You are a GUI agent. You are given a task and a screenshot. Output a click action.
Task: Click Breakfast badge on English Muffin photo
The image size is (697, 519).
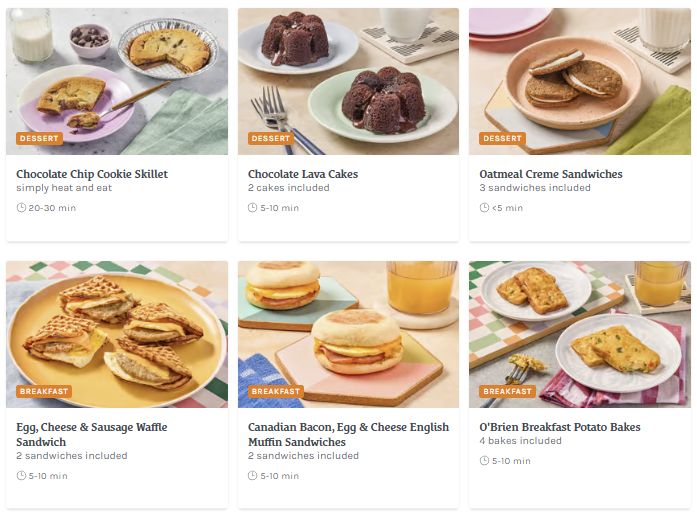click(275, 392)
